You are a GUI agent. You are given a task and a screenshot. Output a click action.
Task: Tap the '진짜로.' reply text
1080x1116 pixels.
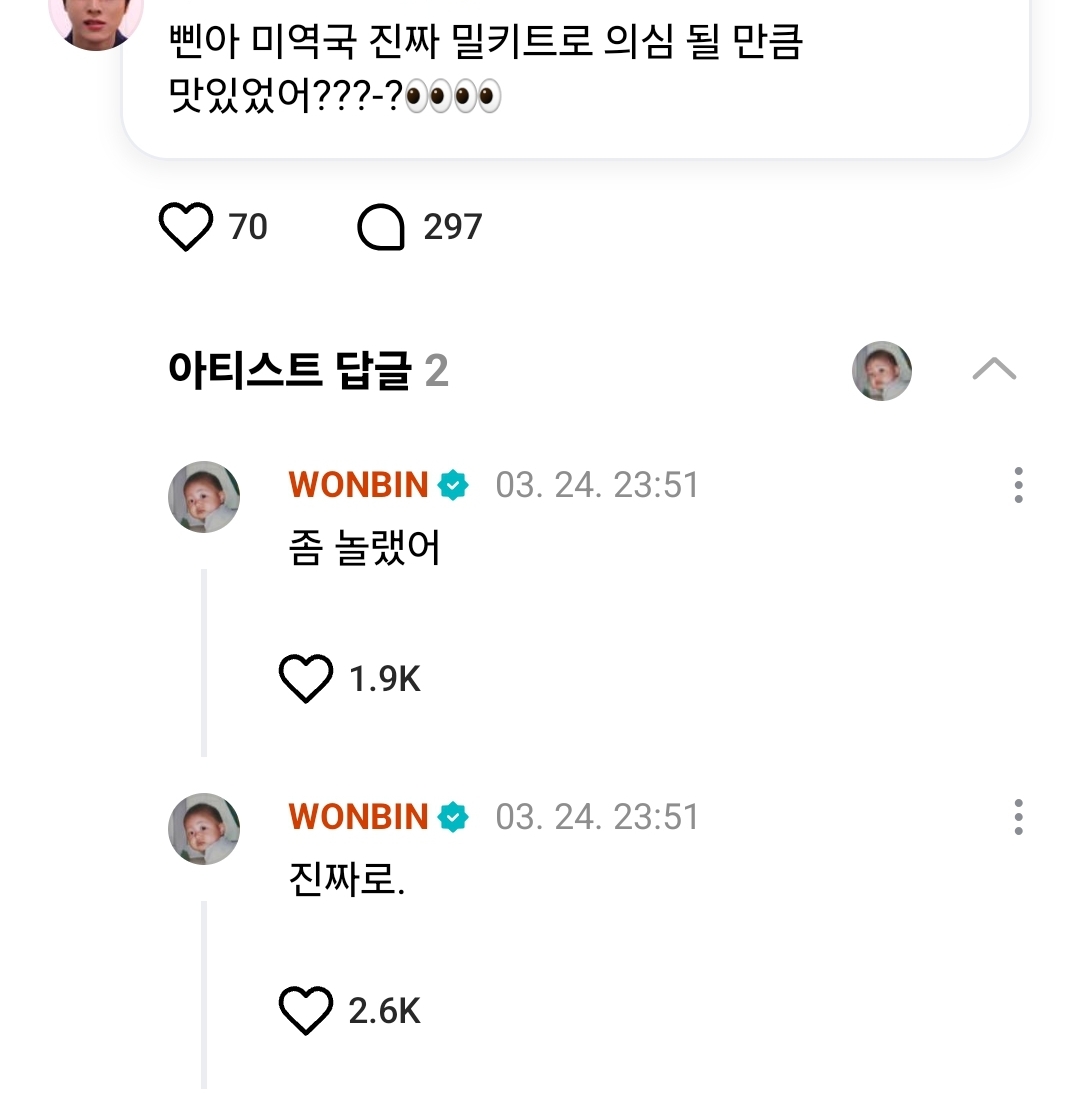click(346, 881)
